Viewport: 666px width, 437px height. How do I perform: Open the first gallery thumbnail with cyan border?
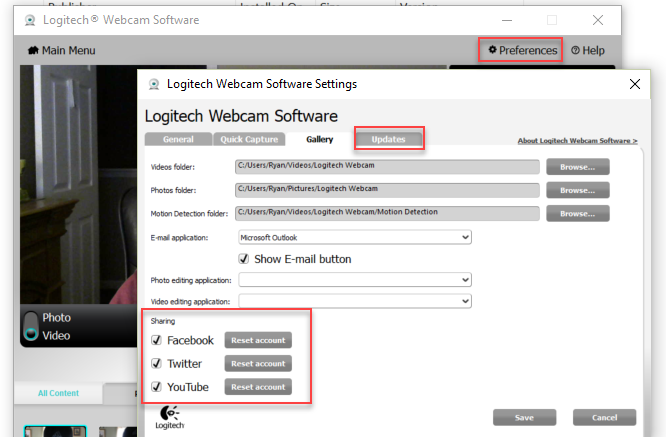pos(55,431)
